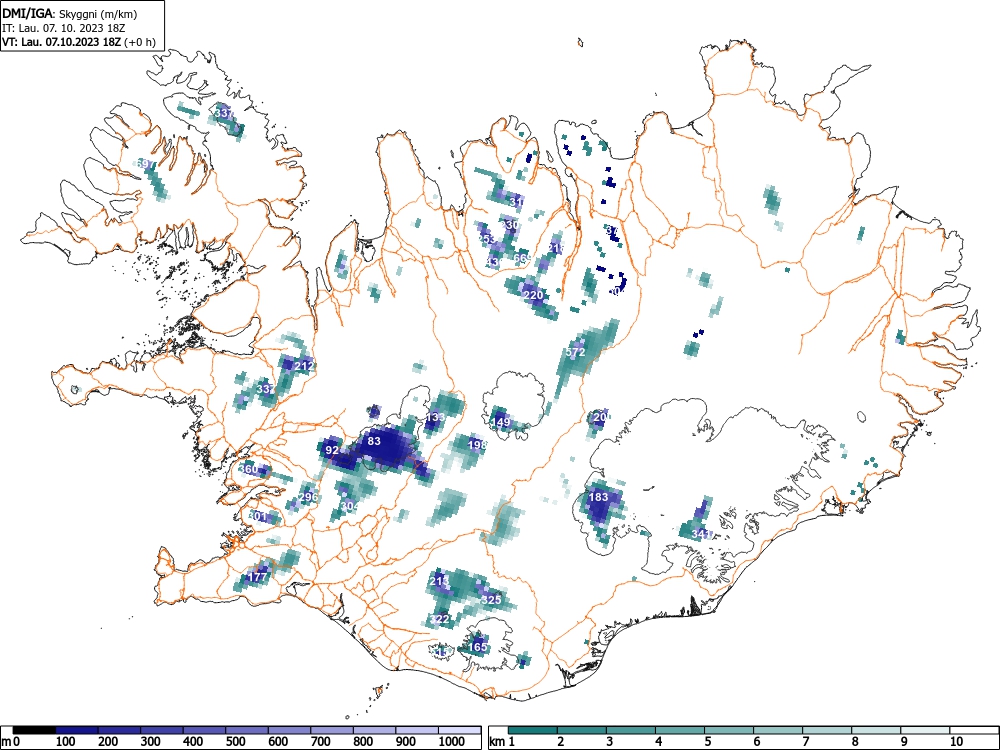The width and height of the screenshot is (1000, 750).
Task: Click the '10' kilometer scale label
Action: click(955, 742)
